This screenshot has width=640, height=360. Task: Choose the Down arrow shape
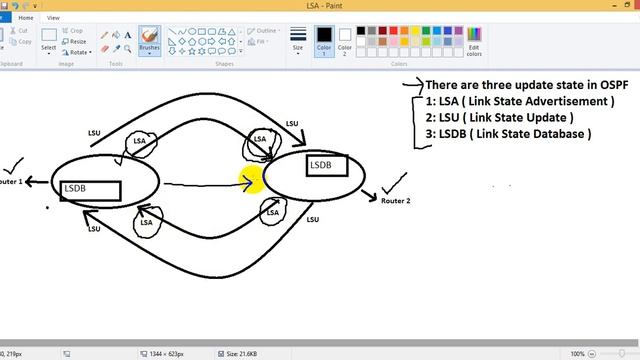coord(172,51)
